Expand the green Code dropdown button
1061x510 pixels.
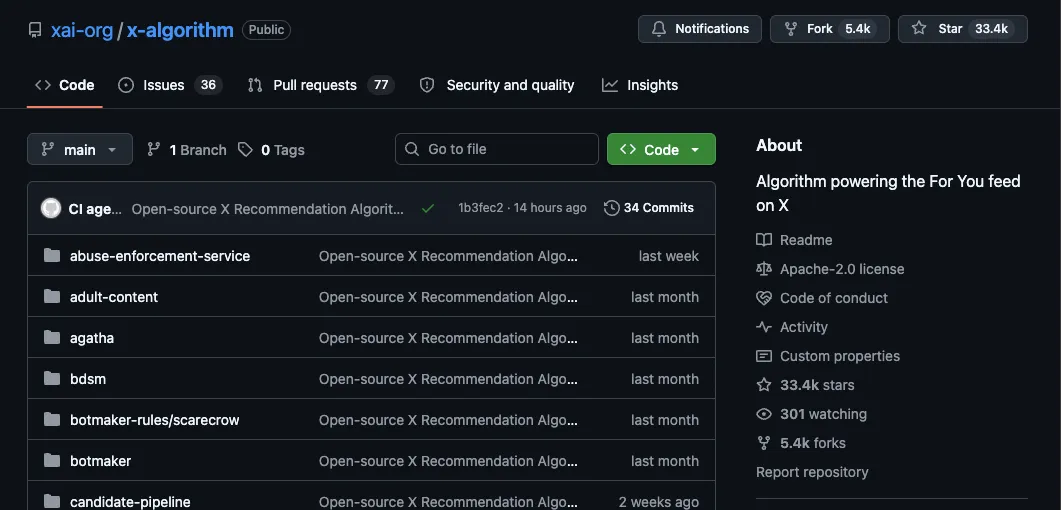(x=661, y=149)
